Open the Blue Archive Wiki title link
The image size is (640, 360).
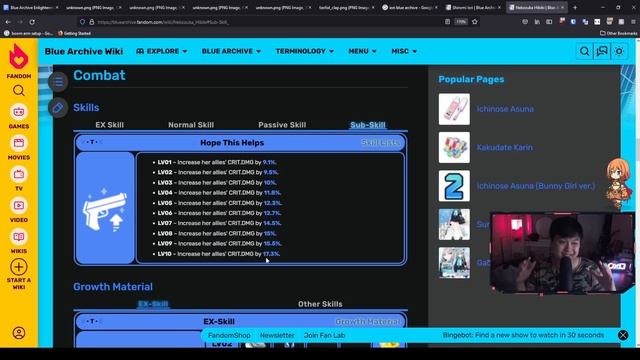pyautogui.click(x=84, y=51)
